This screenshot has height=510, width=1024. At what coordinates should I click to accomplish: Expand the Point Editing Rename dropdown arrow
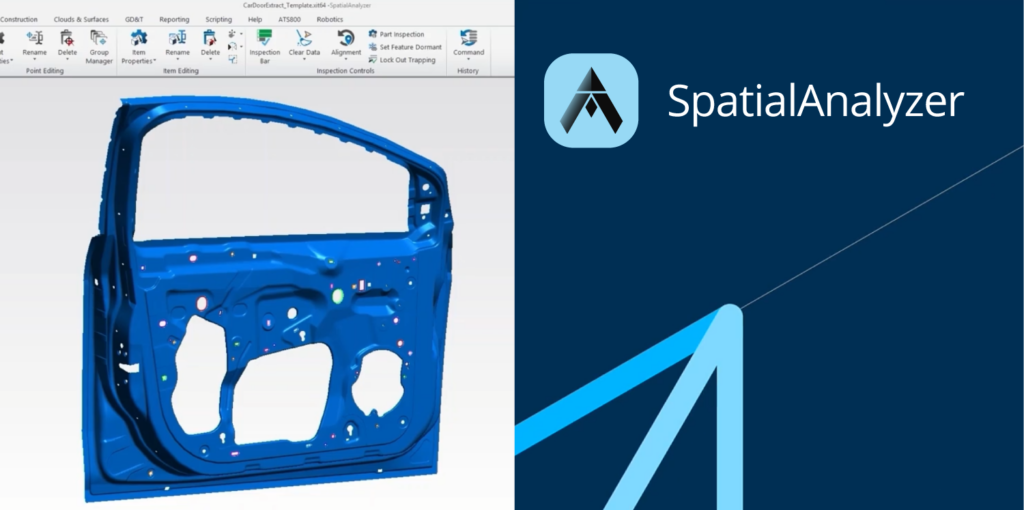coord(35,60)
